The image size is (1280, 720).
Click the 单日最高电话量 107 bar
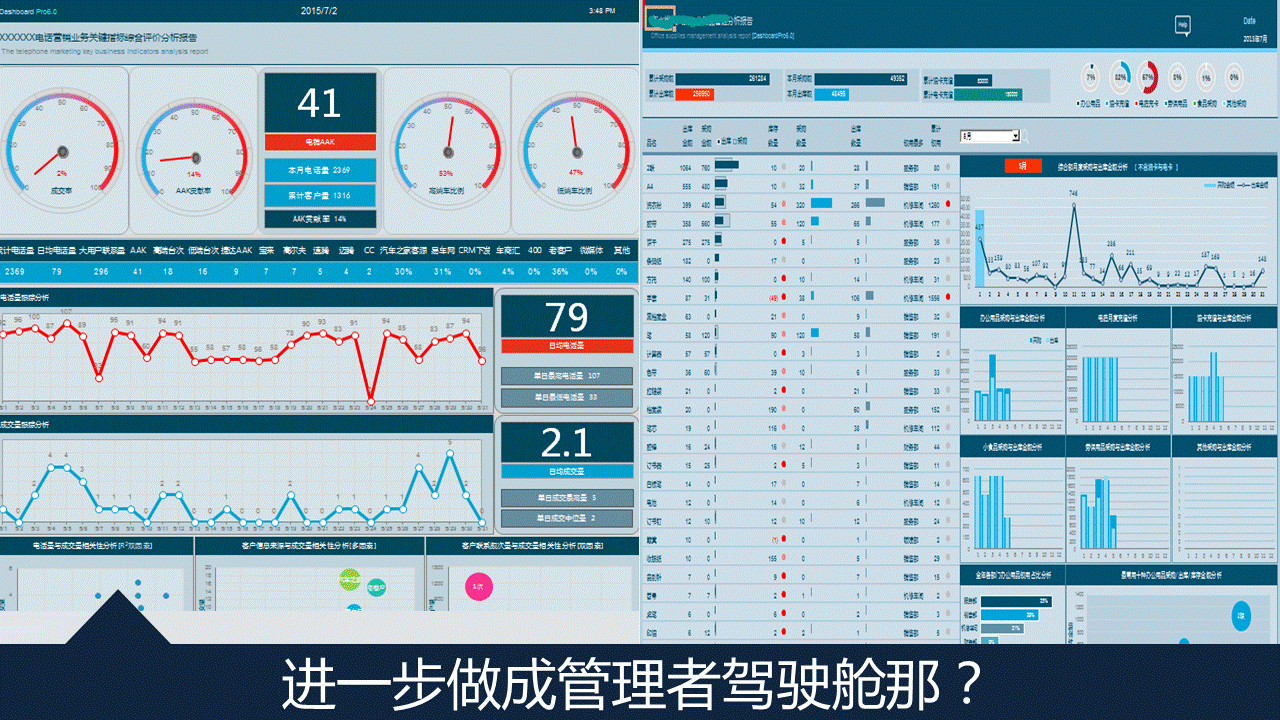tap(567, 376)
